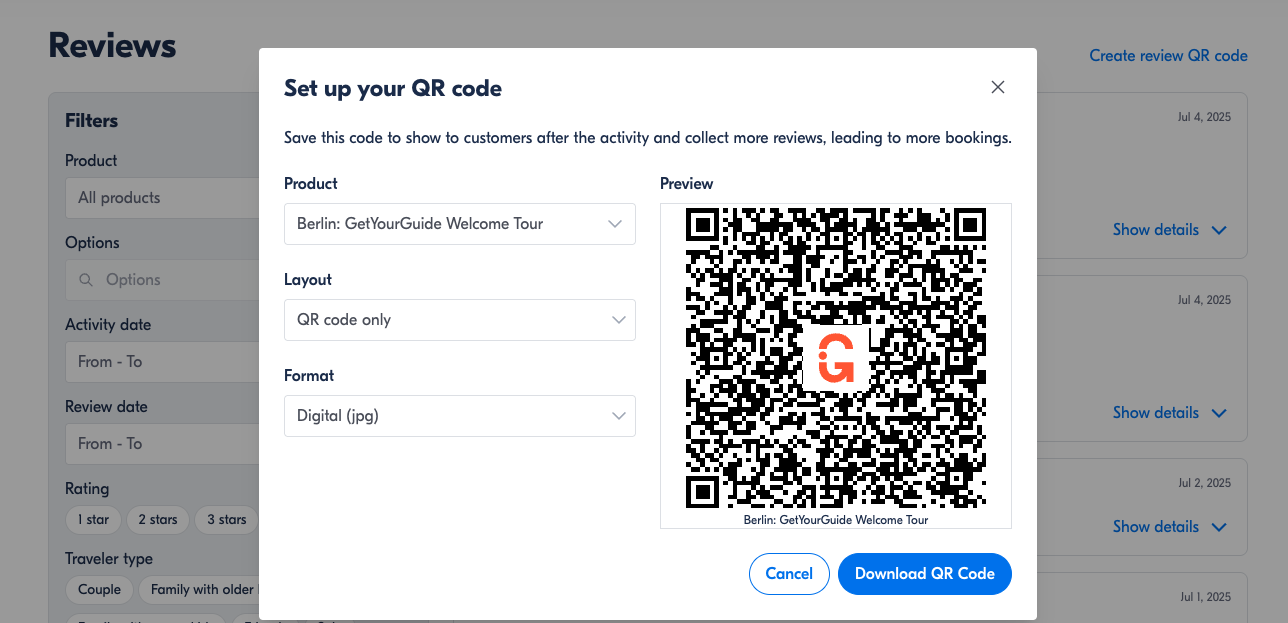Click the Activity date From - To field
1288x623 pixels.
(x=162, y=362)
